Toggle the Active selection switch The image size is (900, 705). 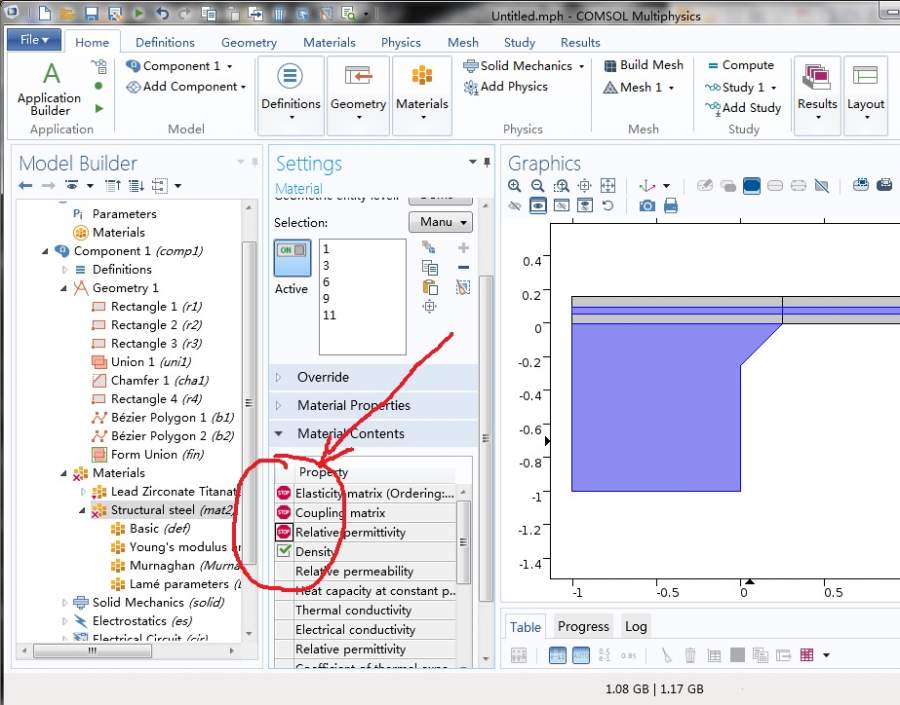tap(292, 258)
